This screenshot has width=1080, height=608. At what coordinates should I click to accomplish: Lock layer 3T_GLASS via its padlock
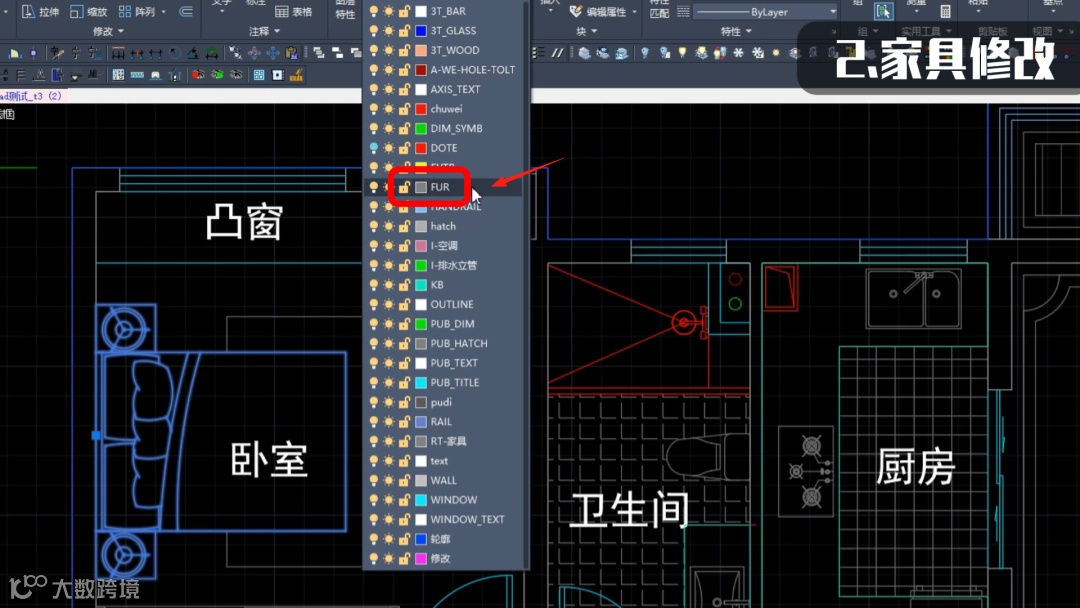404,30
